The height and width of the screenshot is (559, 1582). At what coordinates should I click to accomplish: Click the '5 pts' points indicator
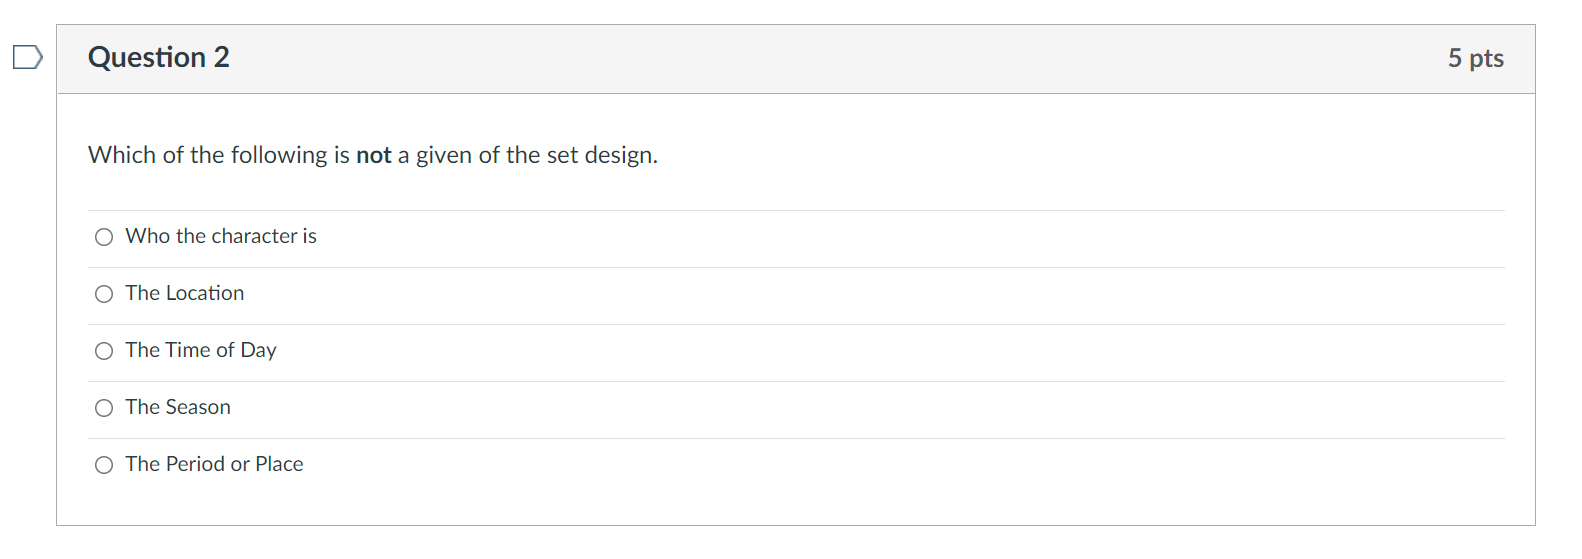(1475, 58)
